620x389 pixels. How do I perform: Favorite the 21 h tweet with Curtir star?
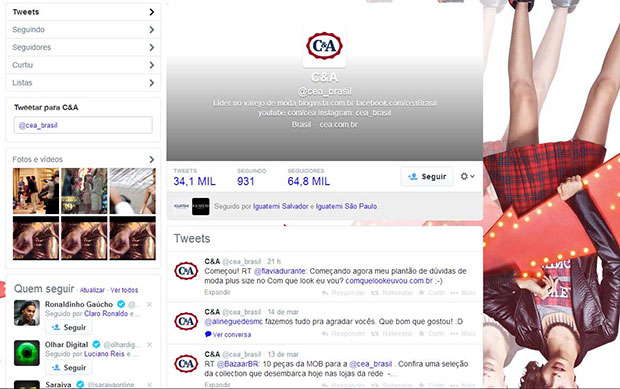431,293
